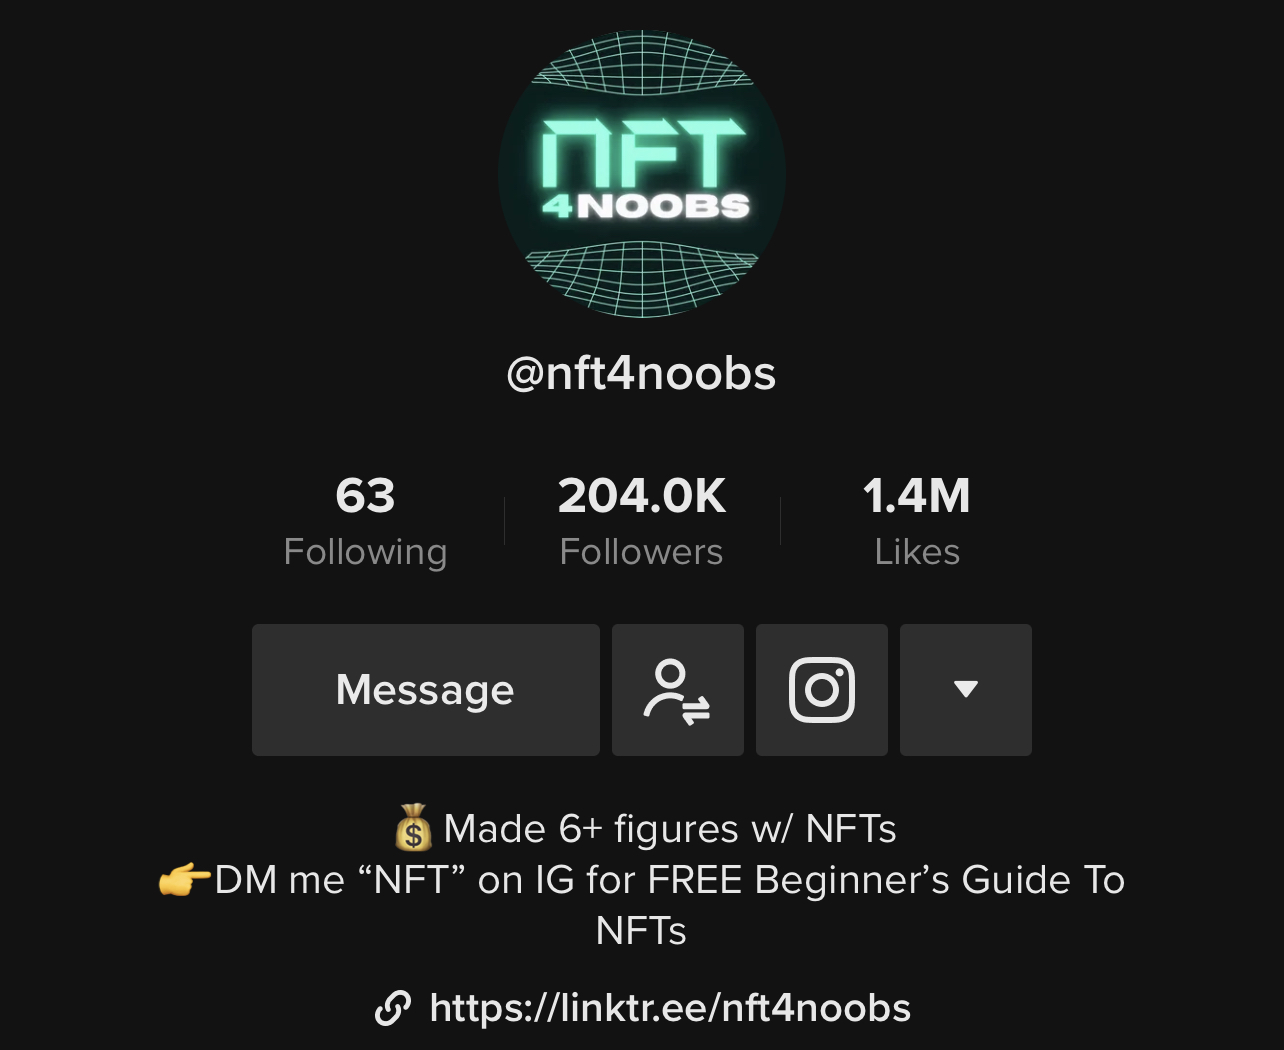Image resolution: width=1284 pixels, height=1050 pixels.
Task: Click the Likes label under 1.4M
Action: pyautogui.click(x=917, y=552)
